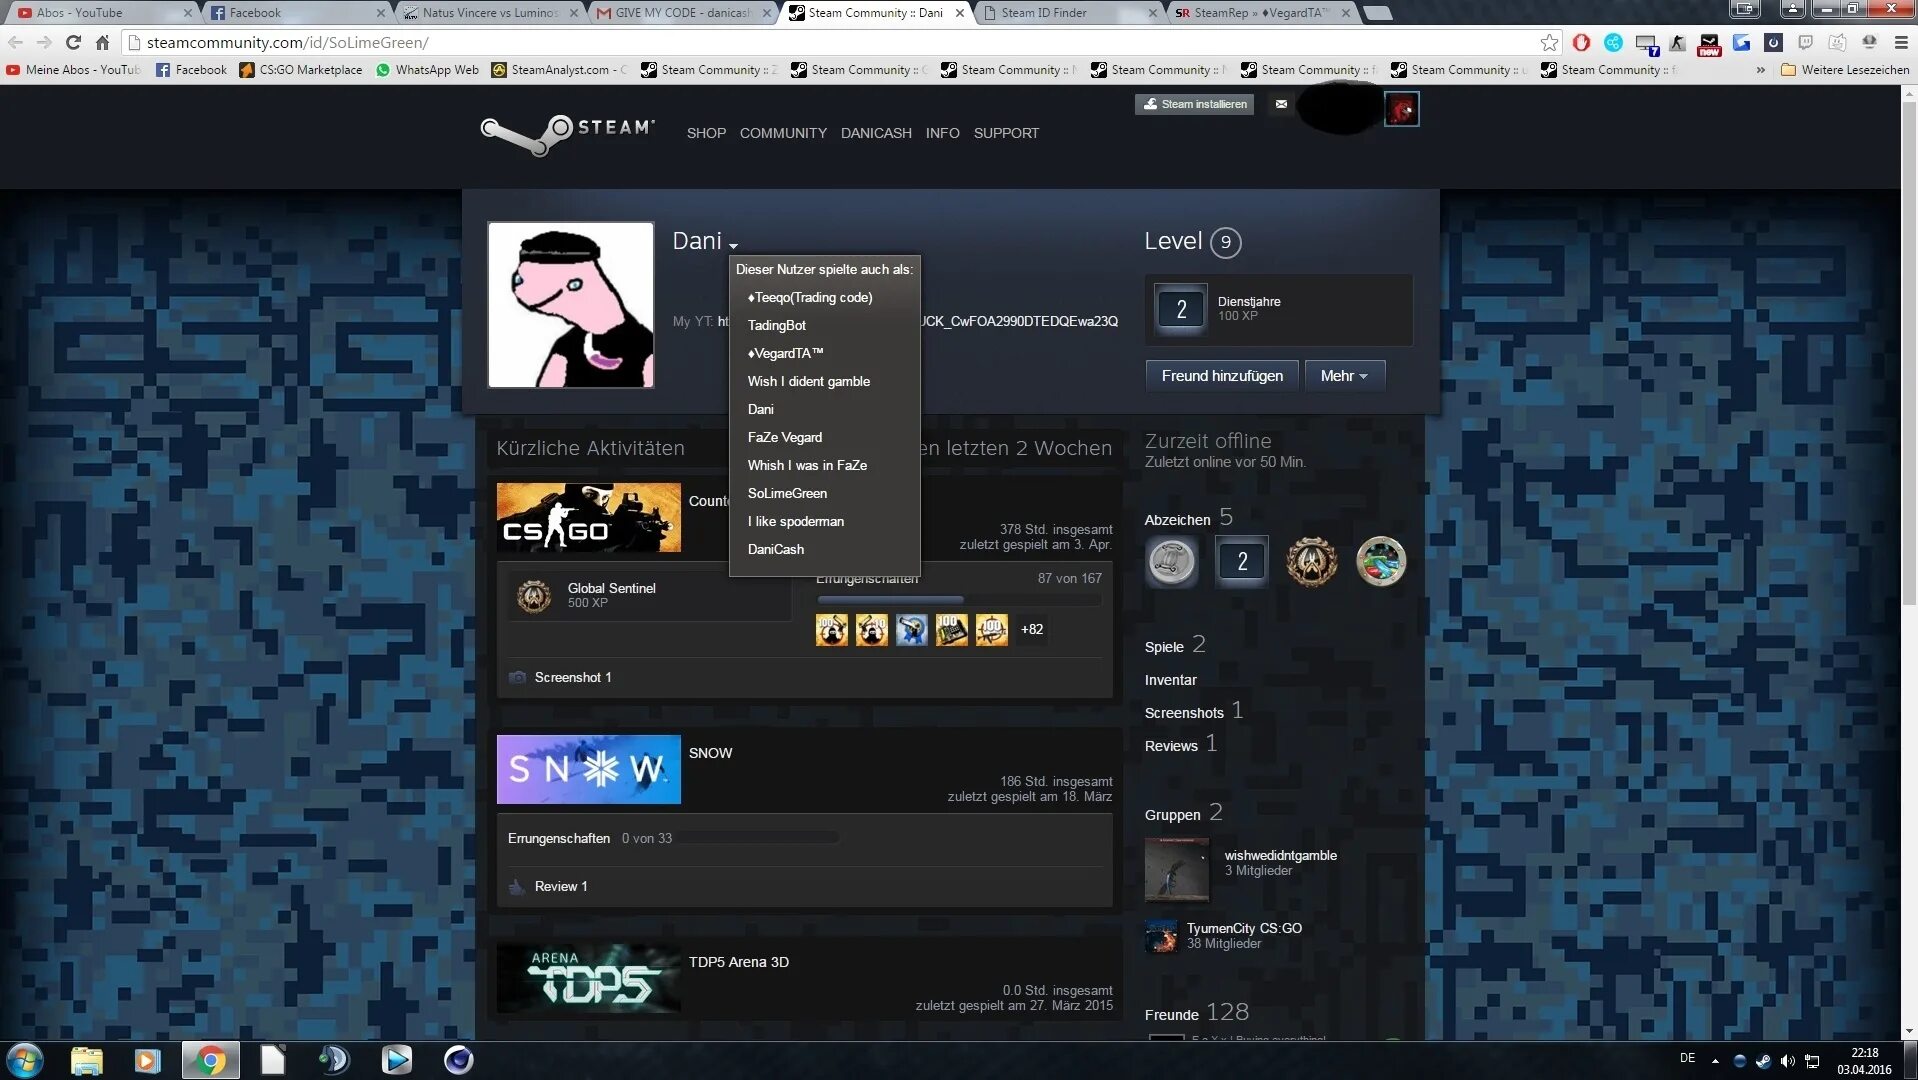Image resolution: width=1918 pixels, height=1080 pixels.
Task: Collapse the Dani name history dropdown arrow
Action: (733, 245)
